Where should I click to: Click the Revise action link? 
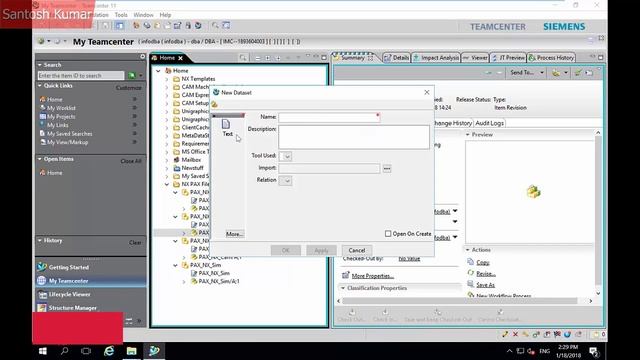tap(486, 273)
